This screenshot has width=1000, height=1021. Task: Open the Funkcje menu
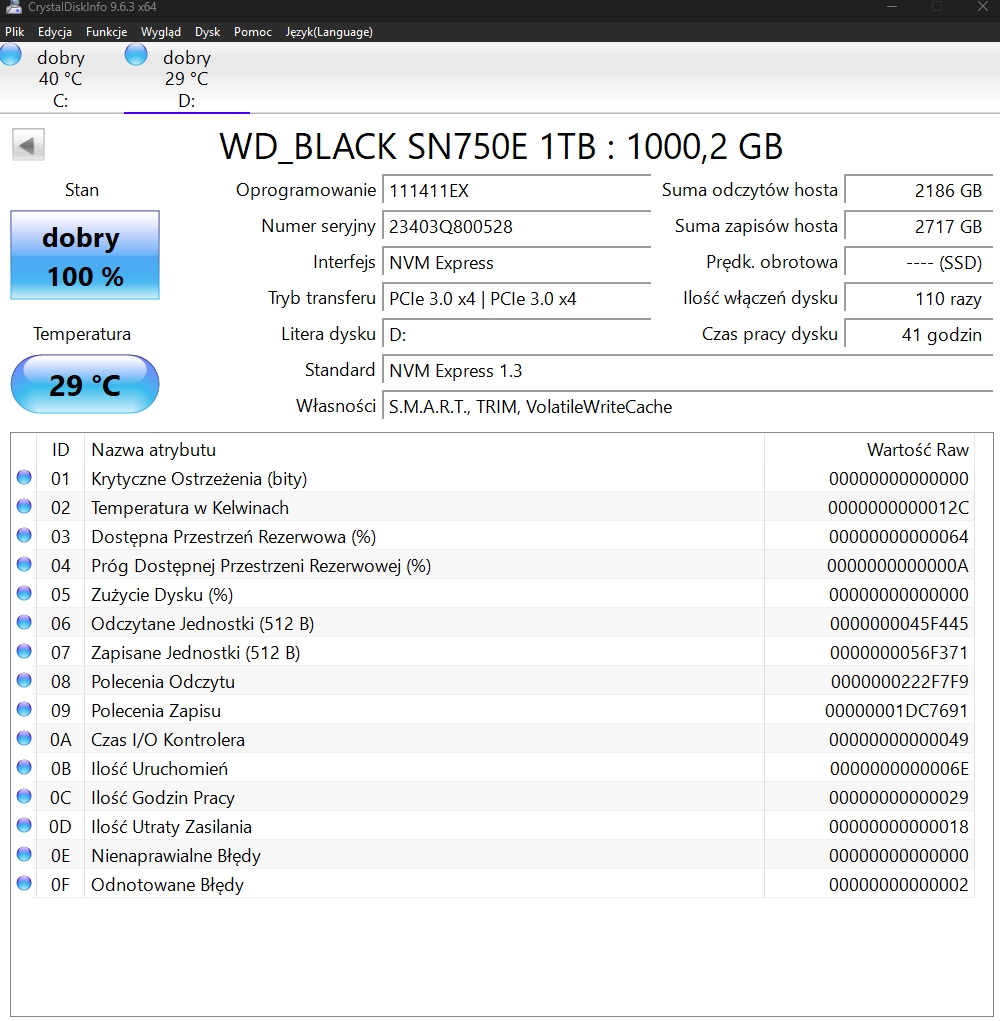tap(106, 32)
